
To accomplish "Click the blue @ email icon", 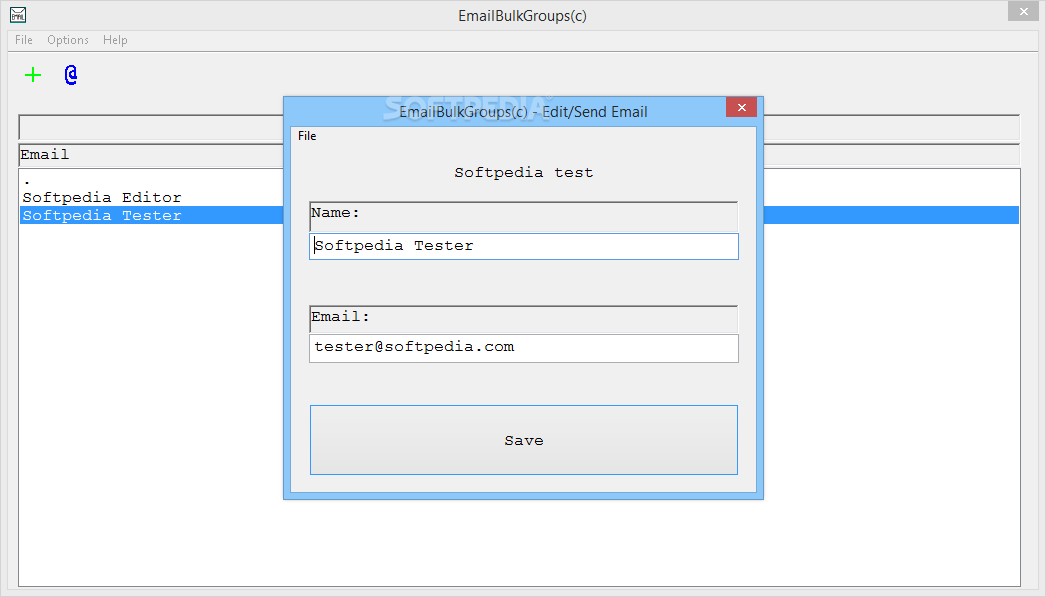I will (x=71, y=75).
